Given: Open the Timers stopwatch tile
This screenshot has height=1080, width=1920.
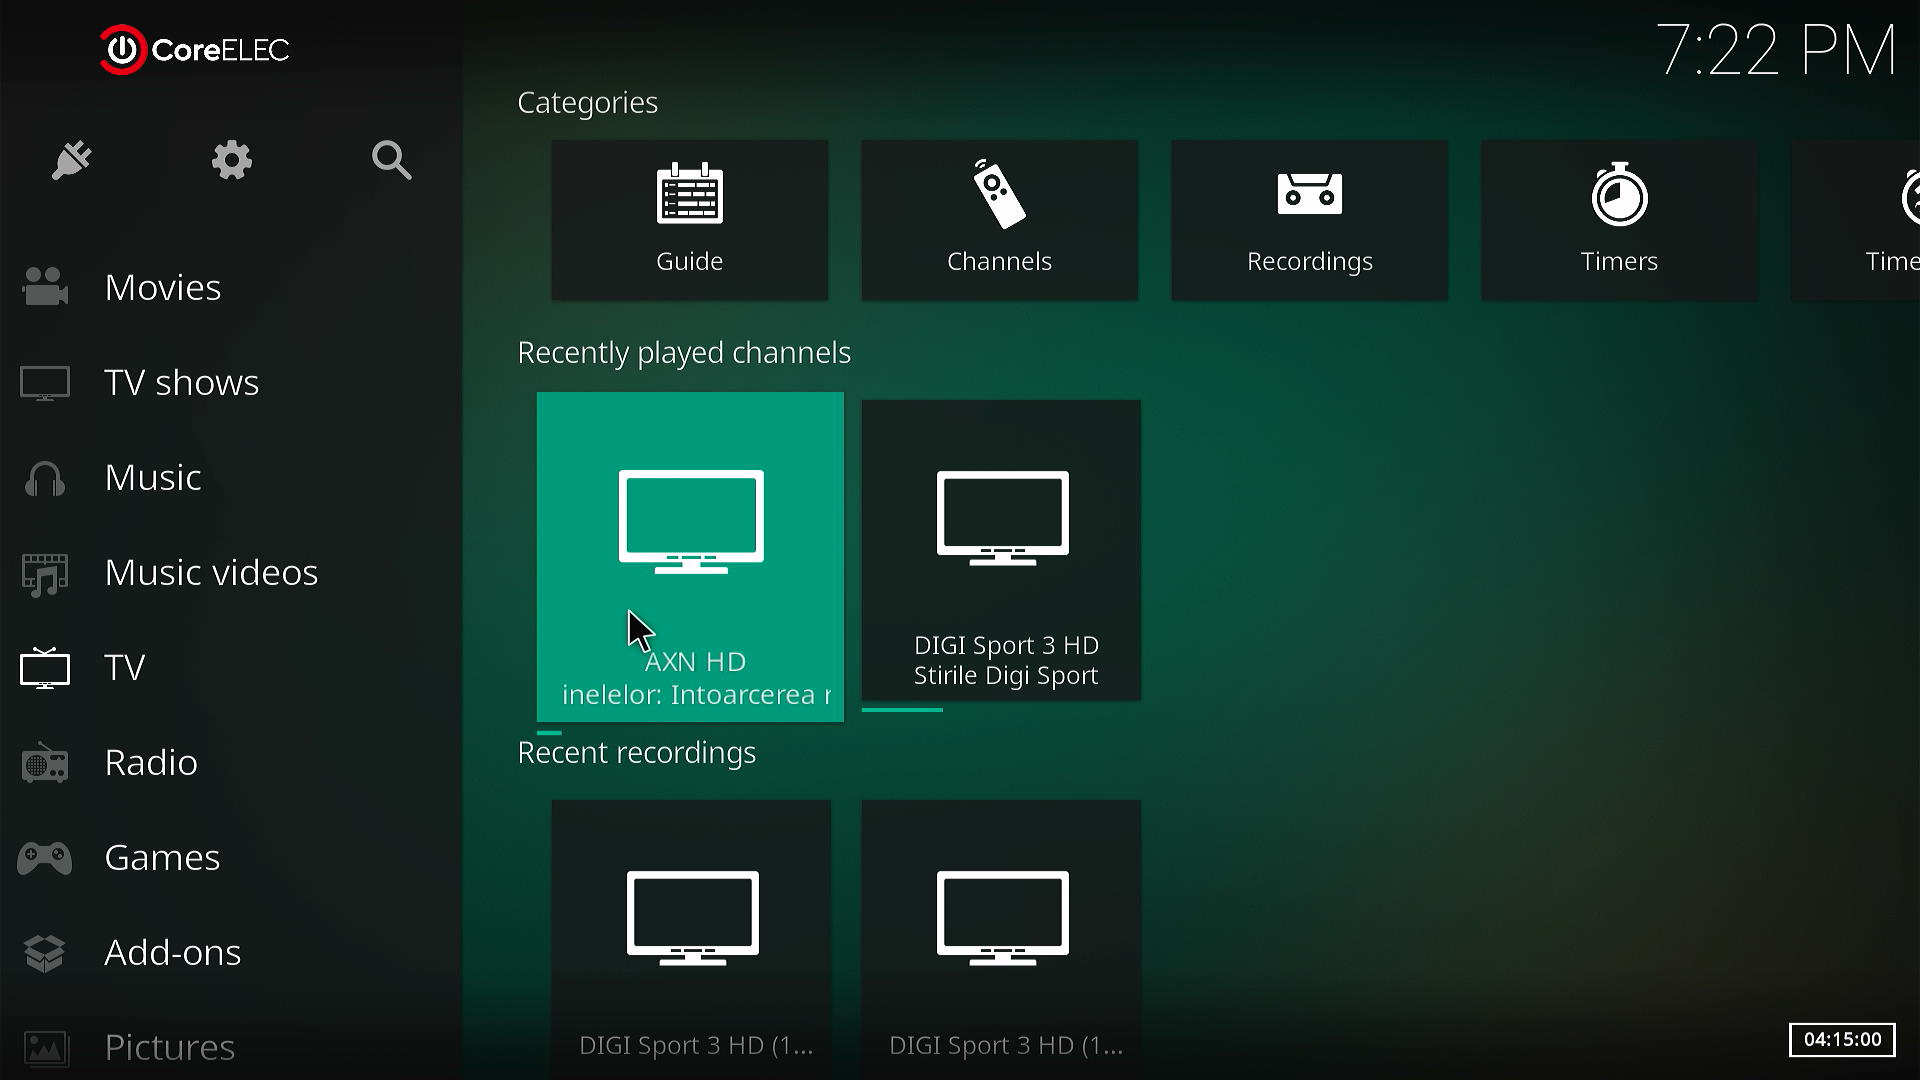Looking at the screenshot, I should 1619,220.
